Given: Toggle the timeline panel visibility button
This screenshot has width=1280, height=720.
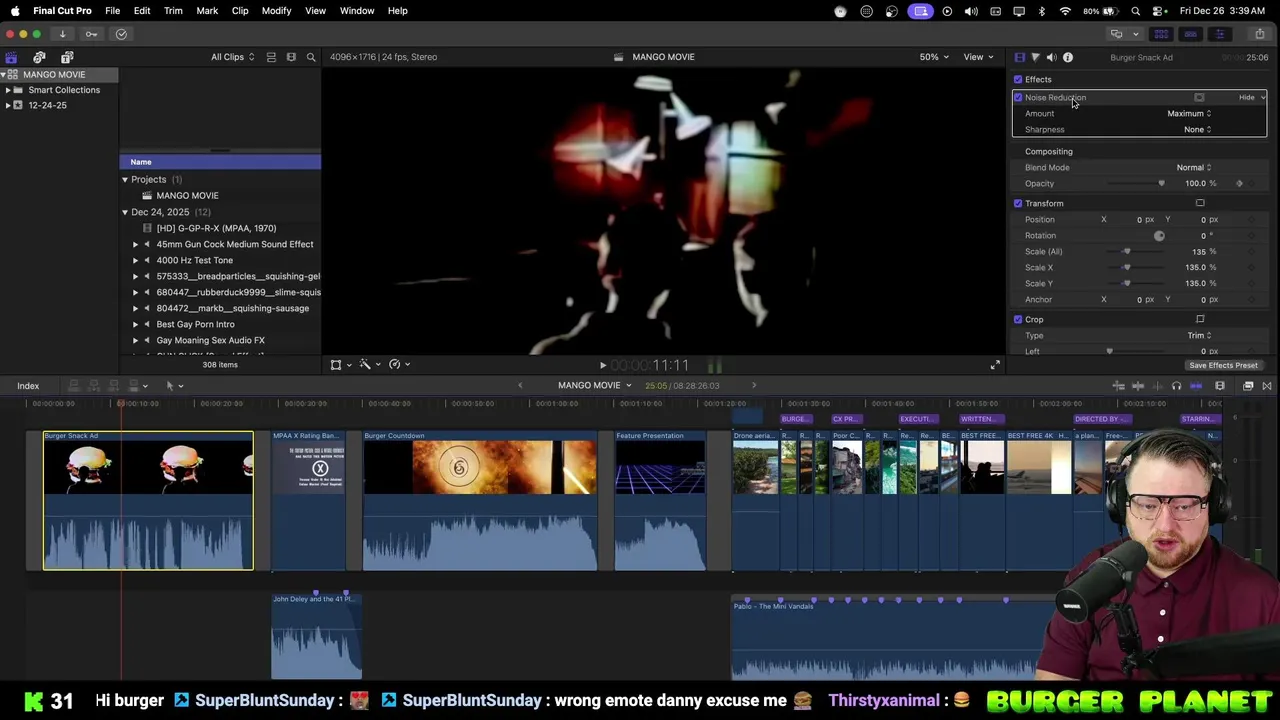Looking at the screenshot, I should (x=1190, y=34).
